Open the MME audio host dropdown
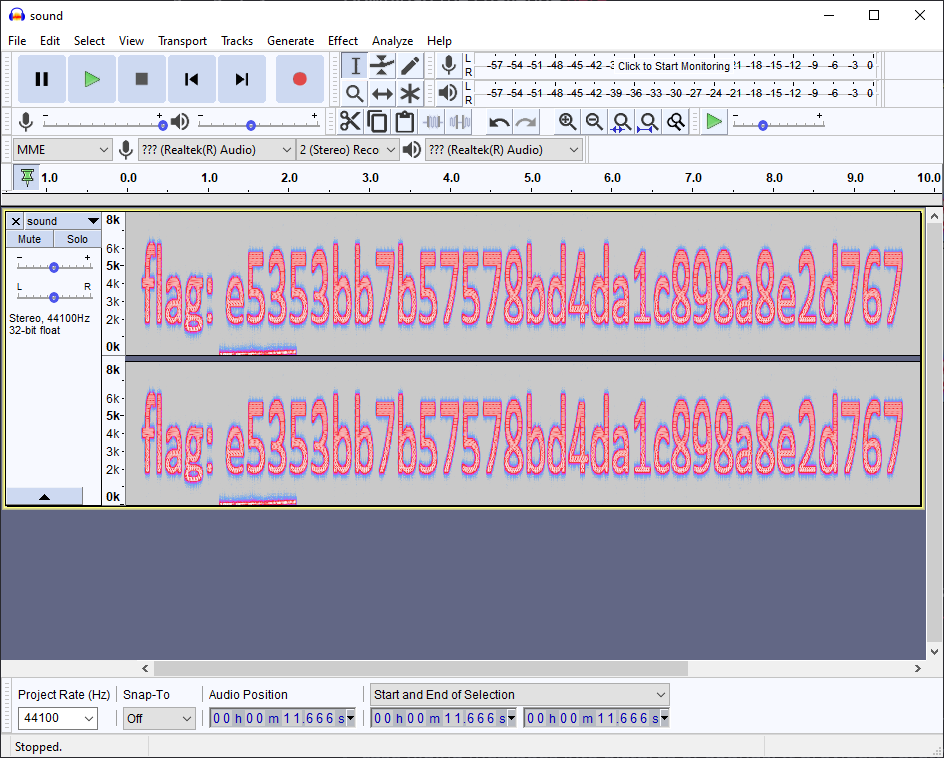This screenshot has width=944, height=758. (62, 148)
